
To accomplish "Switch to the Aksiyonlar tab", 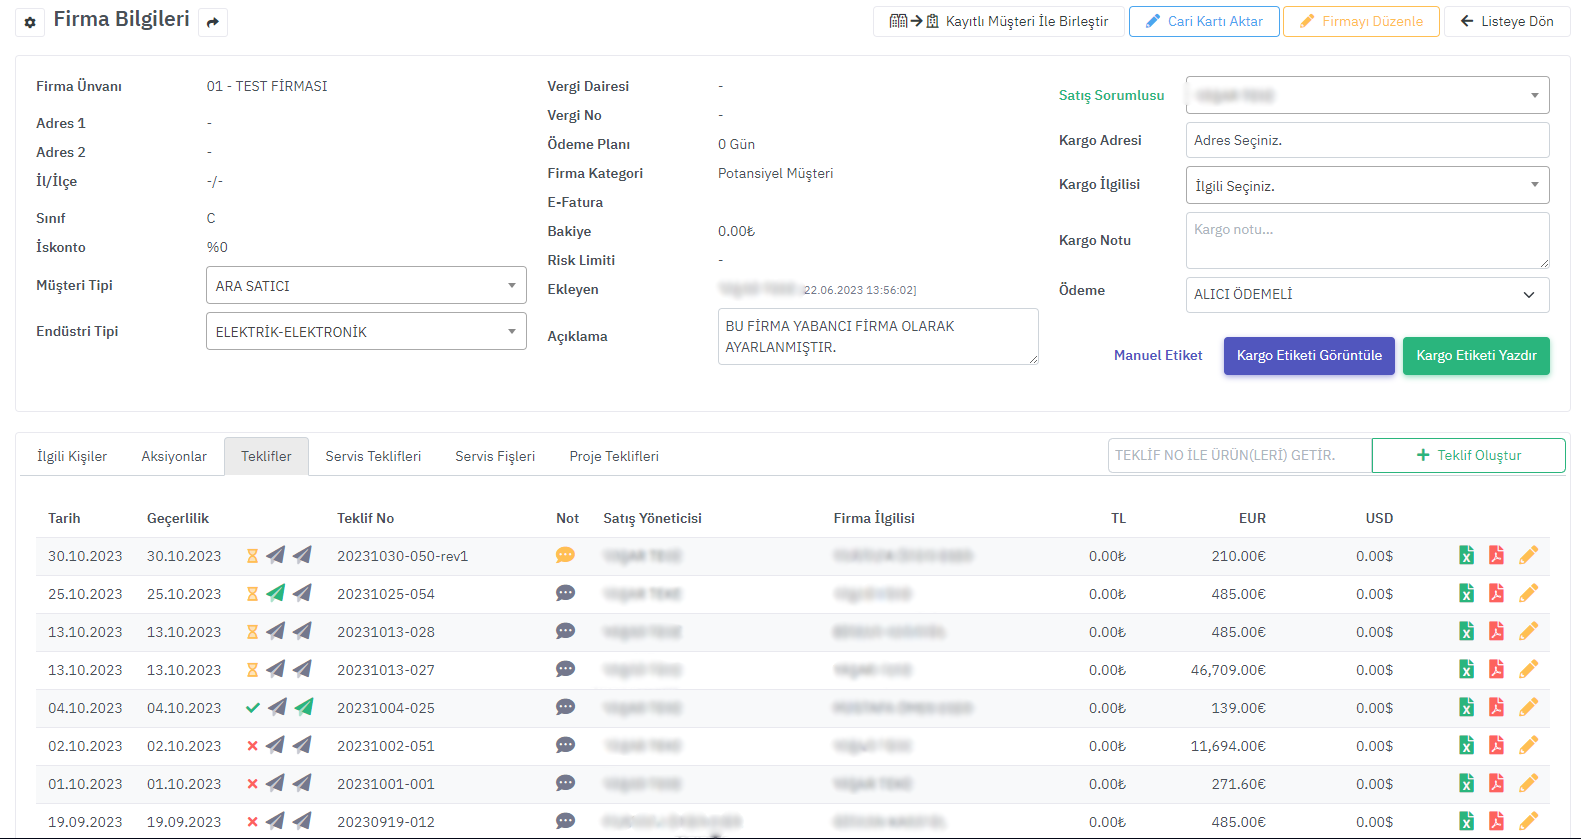I will [x=174, y=457].
